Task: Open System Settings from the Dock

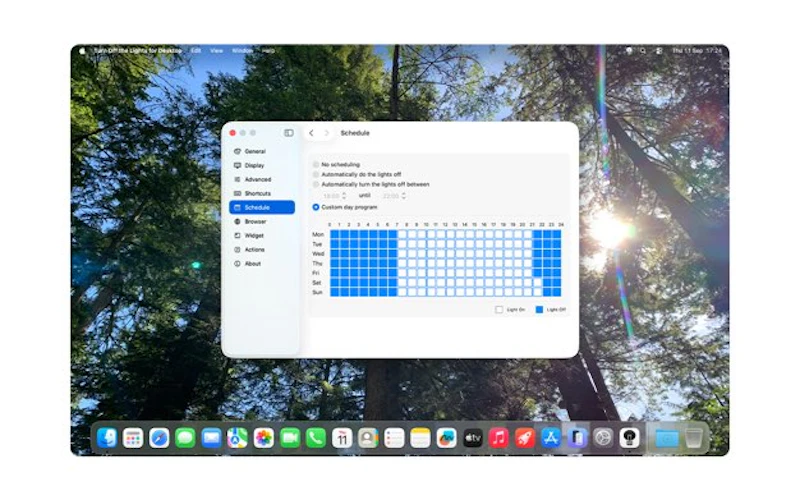Action: pyautogui.click(x=603, y=438)
